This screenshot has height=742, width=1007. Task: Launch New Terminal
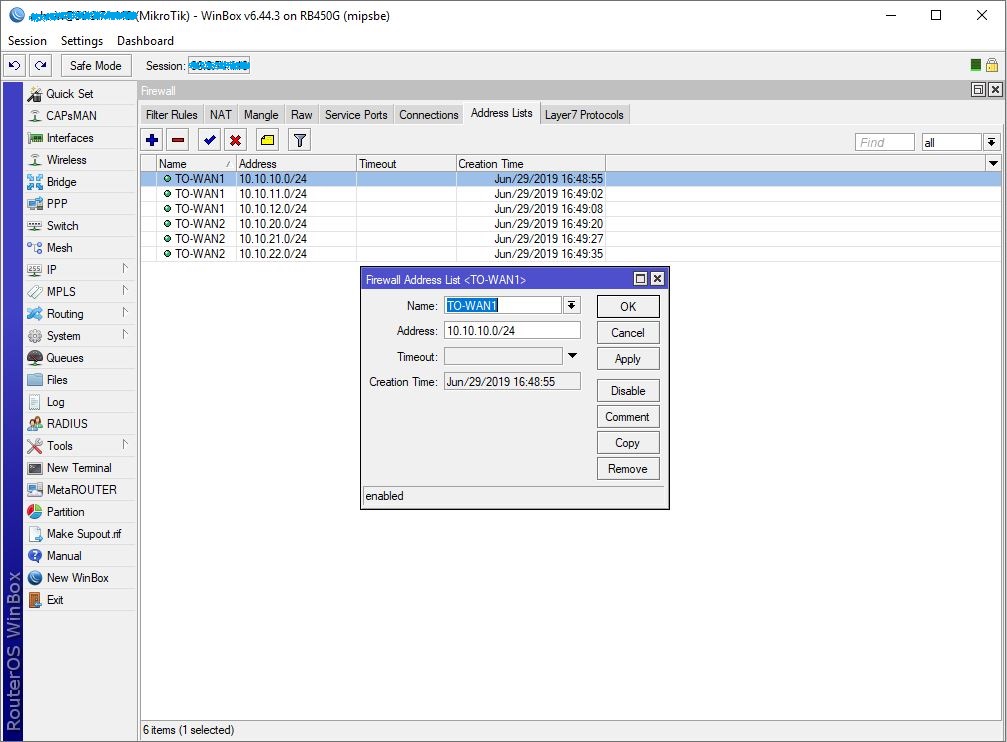coord(79,468)
